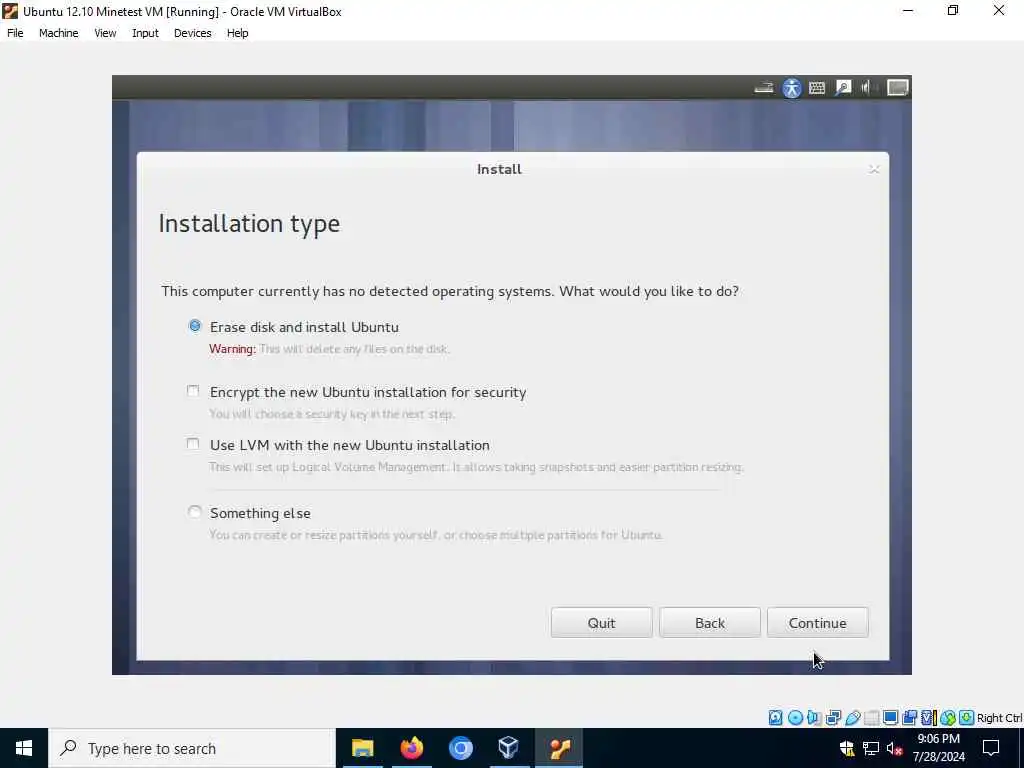Open Windows Security tray icon

click(847, 748)
